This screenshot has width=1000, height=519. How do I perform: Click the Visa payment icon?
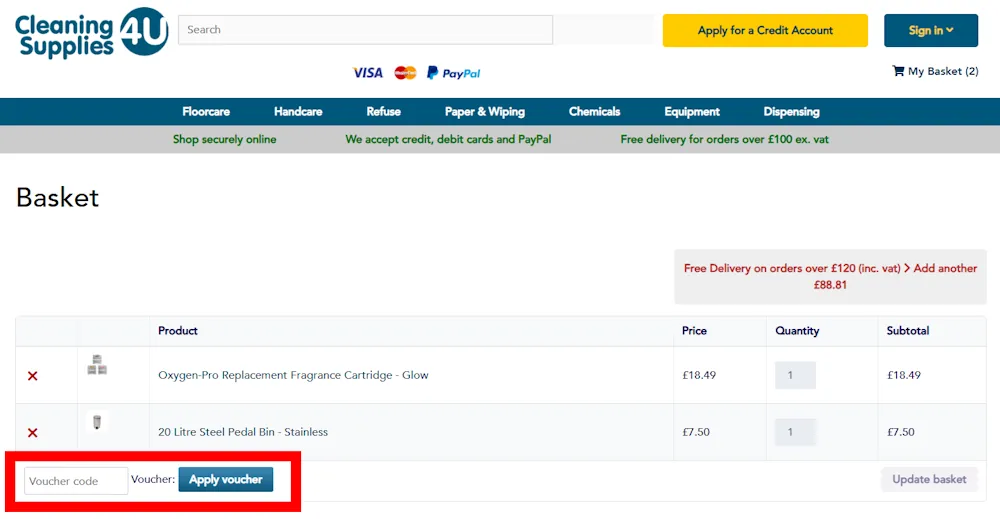(368, 73)
